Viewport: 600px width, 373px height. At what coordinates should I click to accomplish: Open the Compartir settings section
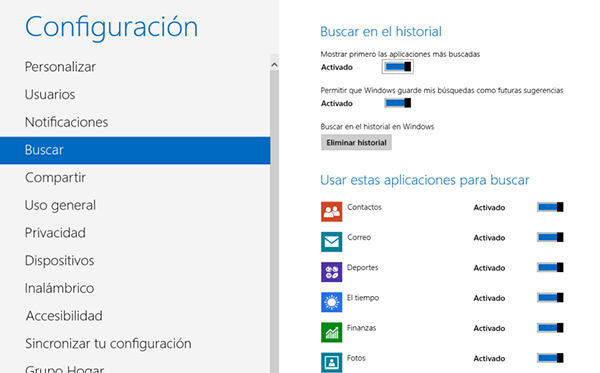pyautogui.click(x=135, y=178)
